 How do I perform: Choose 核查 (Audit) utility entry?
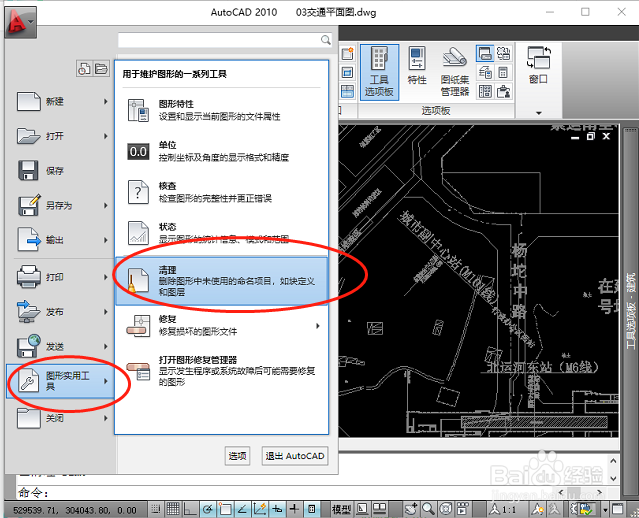[x=222, y=192]
